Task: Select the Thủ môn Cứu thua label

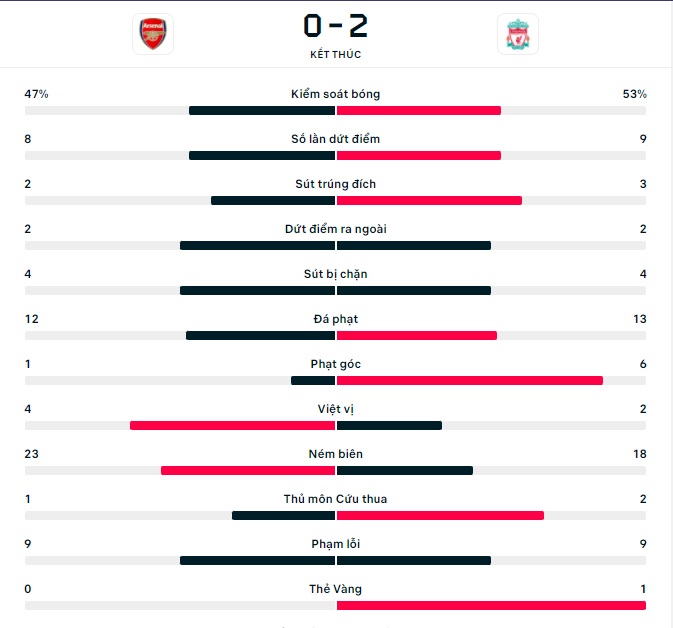Action: tap(336, 499)
